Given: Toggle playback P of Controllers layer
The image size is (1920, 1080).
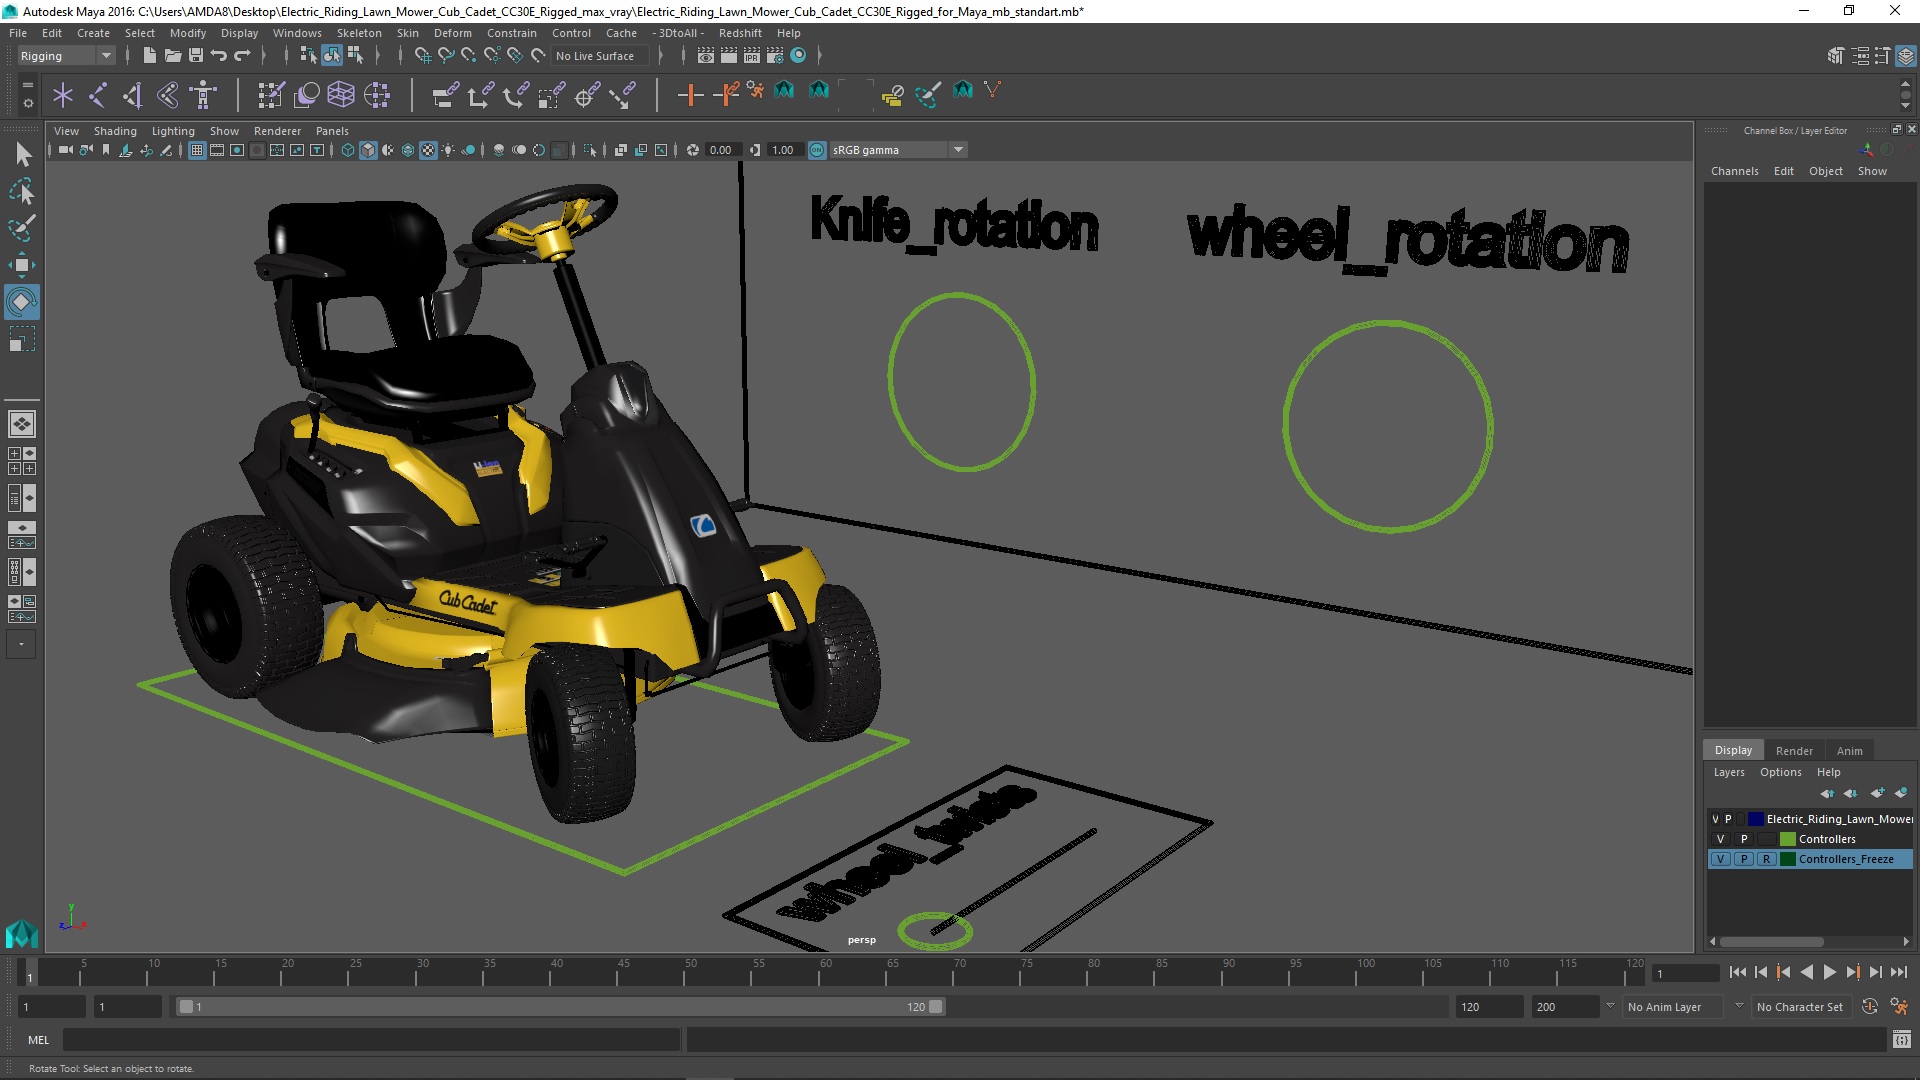Looking at the screenshot, I should pos(1744,839).
